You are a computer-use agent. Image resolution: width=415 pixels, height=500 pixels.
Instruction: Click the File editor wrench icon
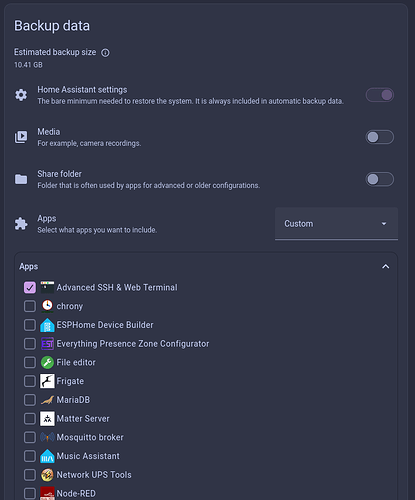(47, 362)
